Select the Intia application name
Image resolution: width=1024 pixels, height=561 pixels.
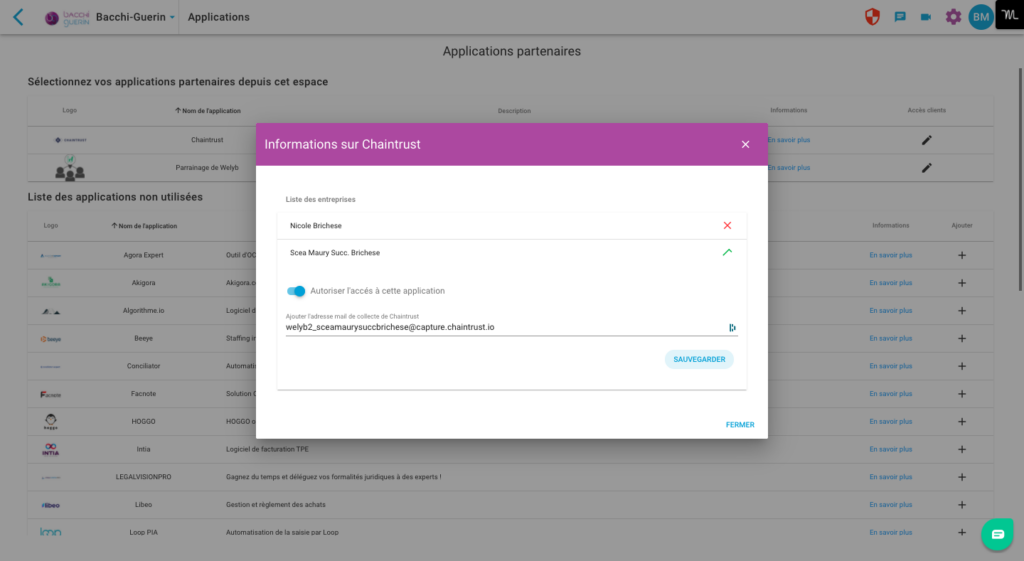(x=143, y=449)
